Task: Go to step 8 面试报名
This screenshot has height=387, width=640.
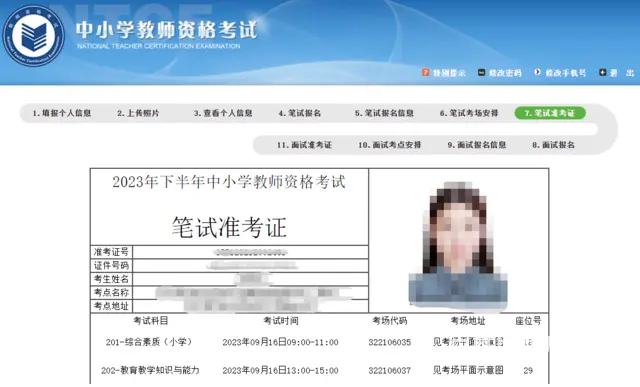Action: 553,145
